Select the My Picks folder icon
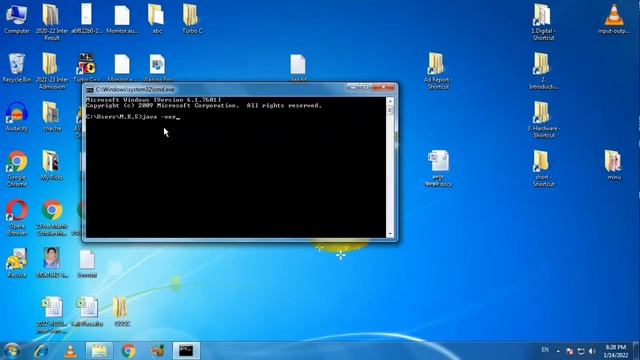This screenshot has height=360, width=640. [x=51, y=165]
